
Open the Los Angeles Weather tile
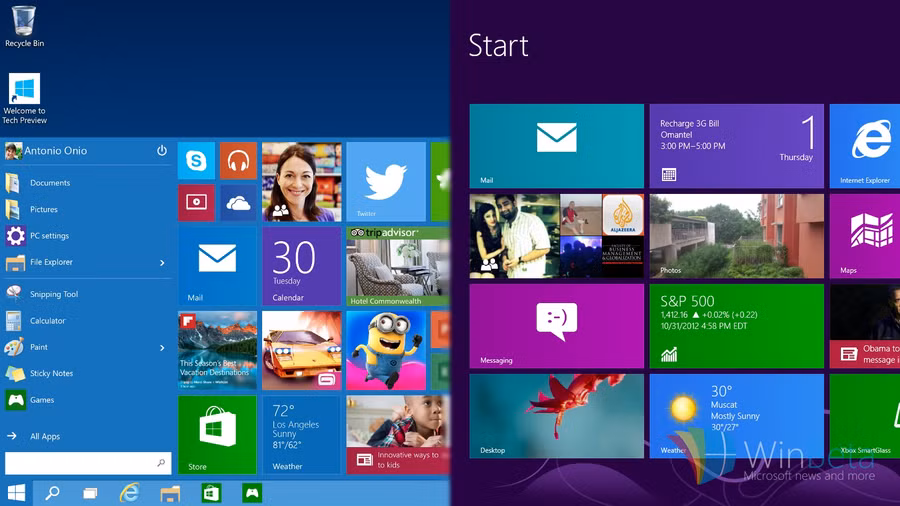301,435
